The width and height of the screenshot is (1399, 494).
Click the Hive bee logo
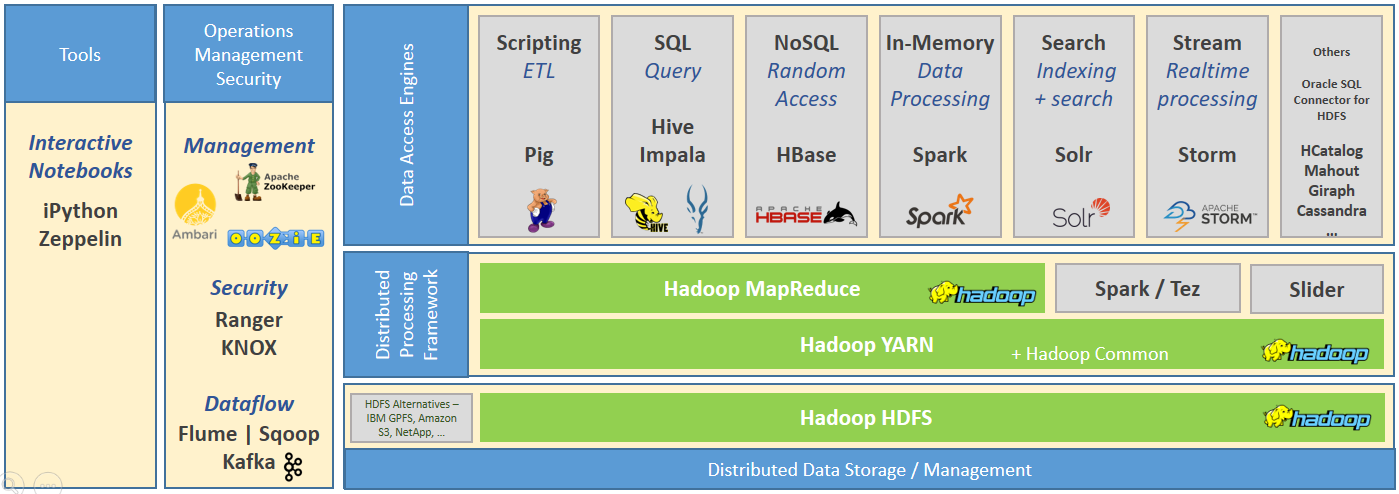tap(646, 213)
